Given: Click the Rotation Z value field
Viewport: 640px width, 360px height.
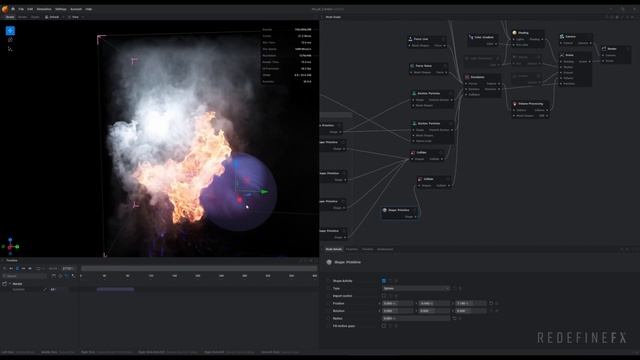Looking at the screenshot, I should pos(471,311).
